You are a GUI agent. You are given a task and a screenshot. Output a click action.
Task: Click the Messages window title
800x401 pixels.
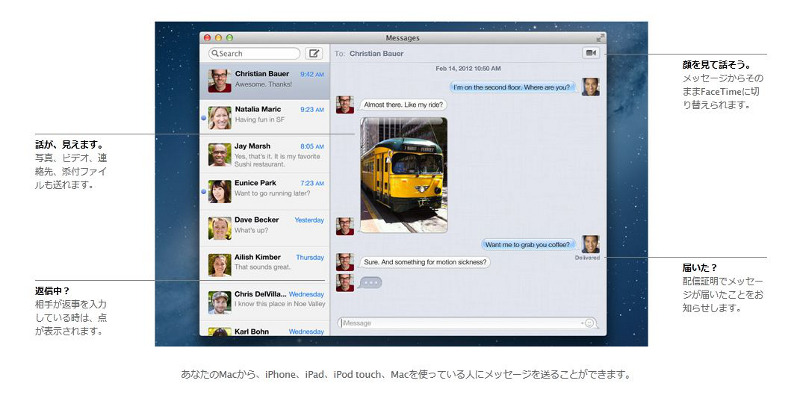403,38
